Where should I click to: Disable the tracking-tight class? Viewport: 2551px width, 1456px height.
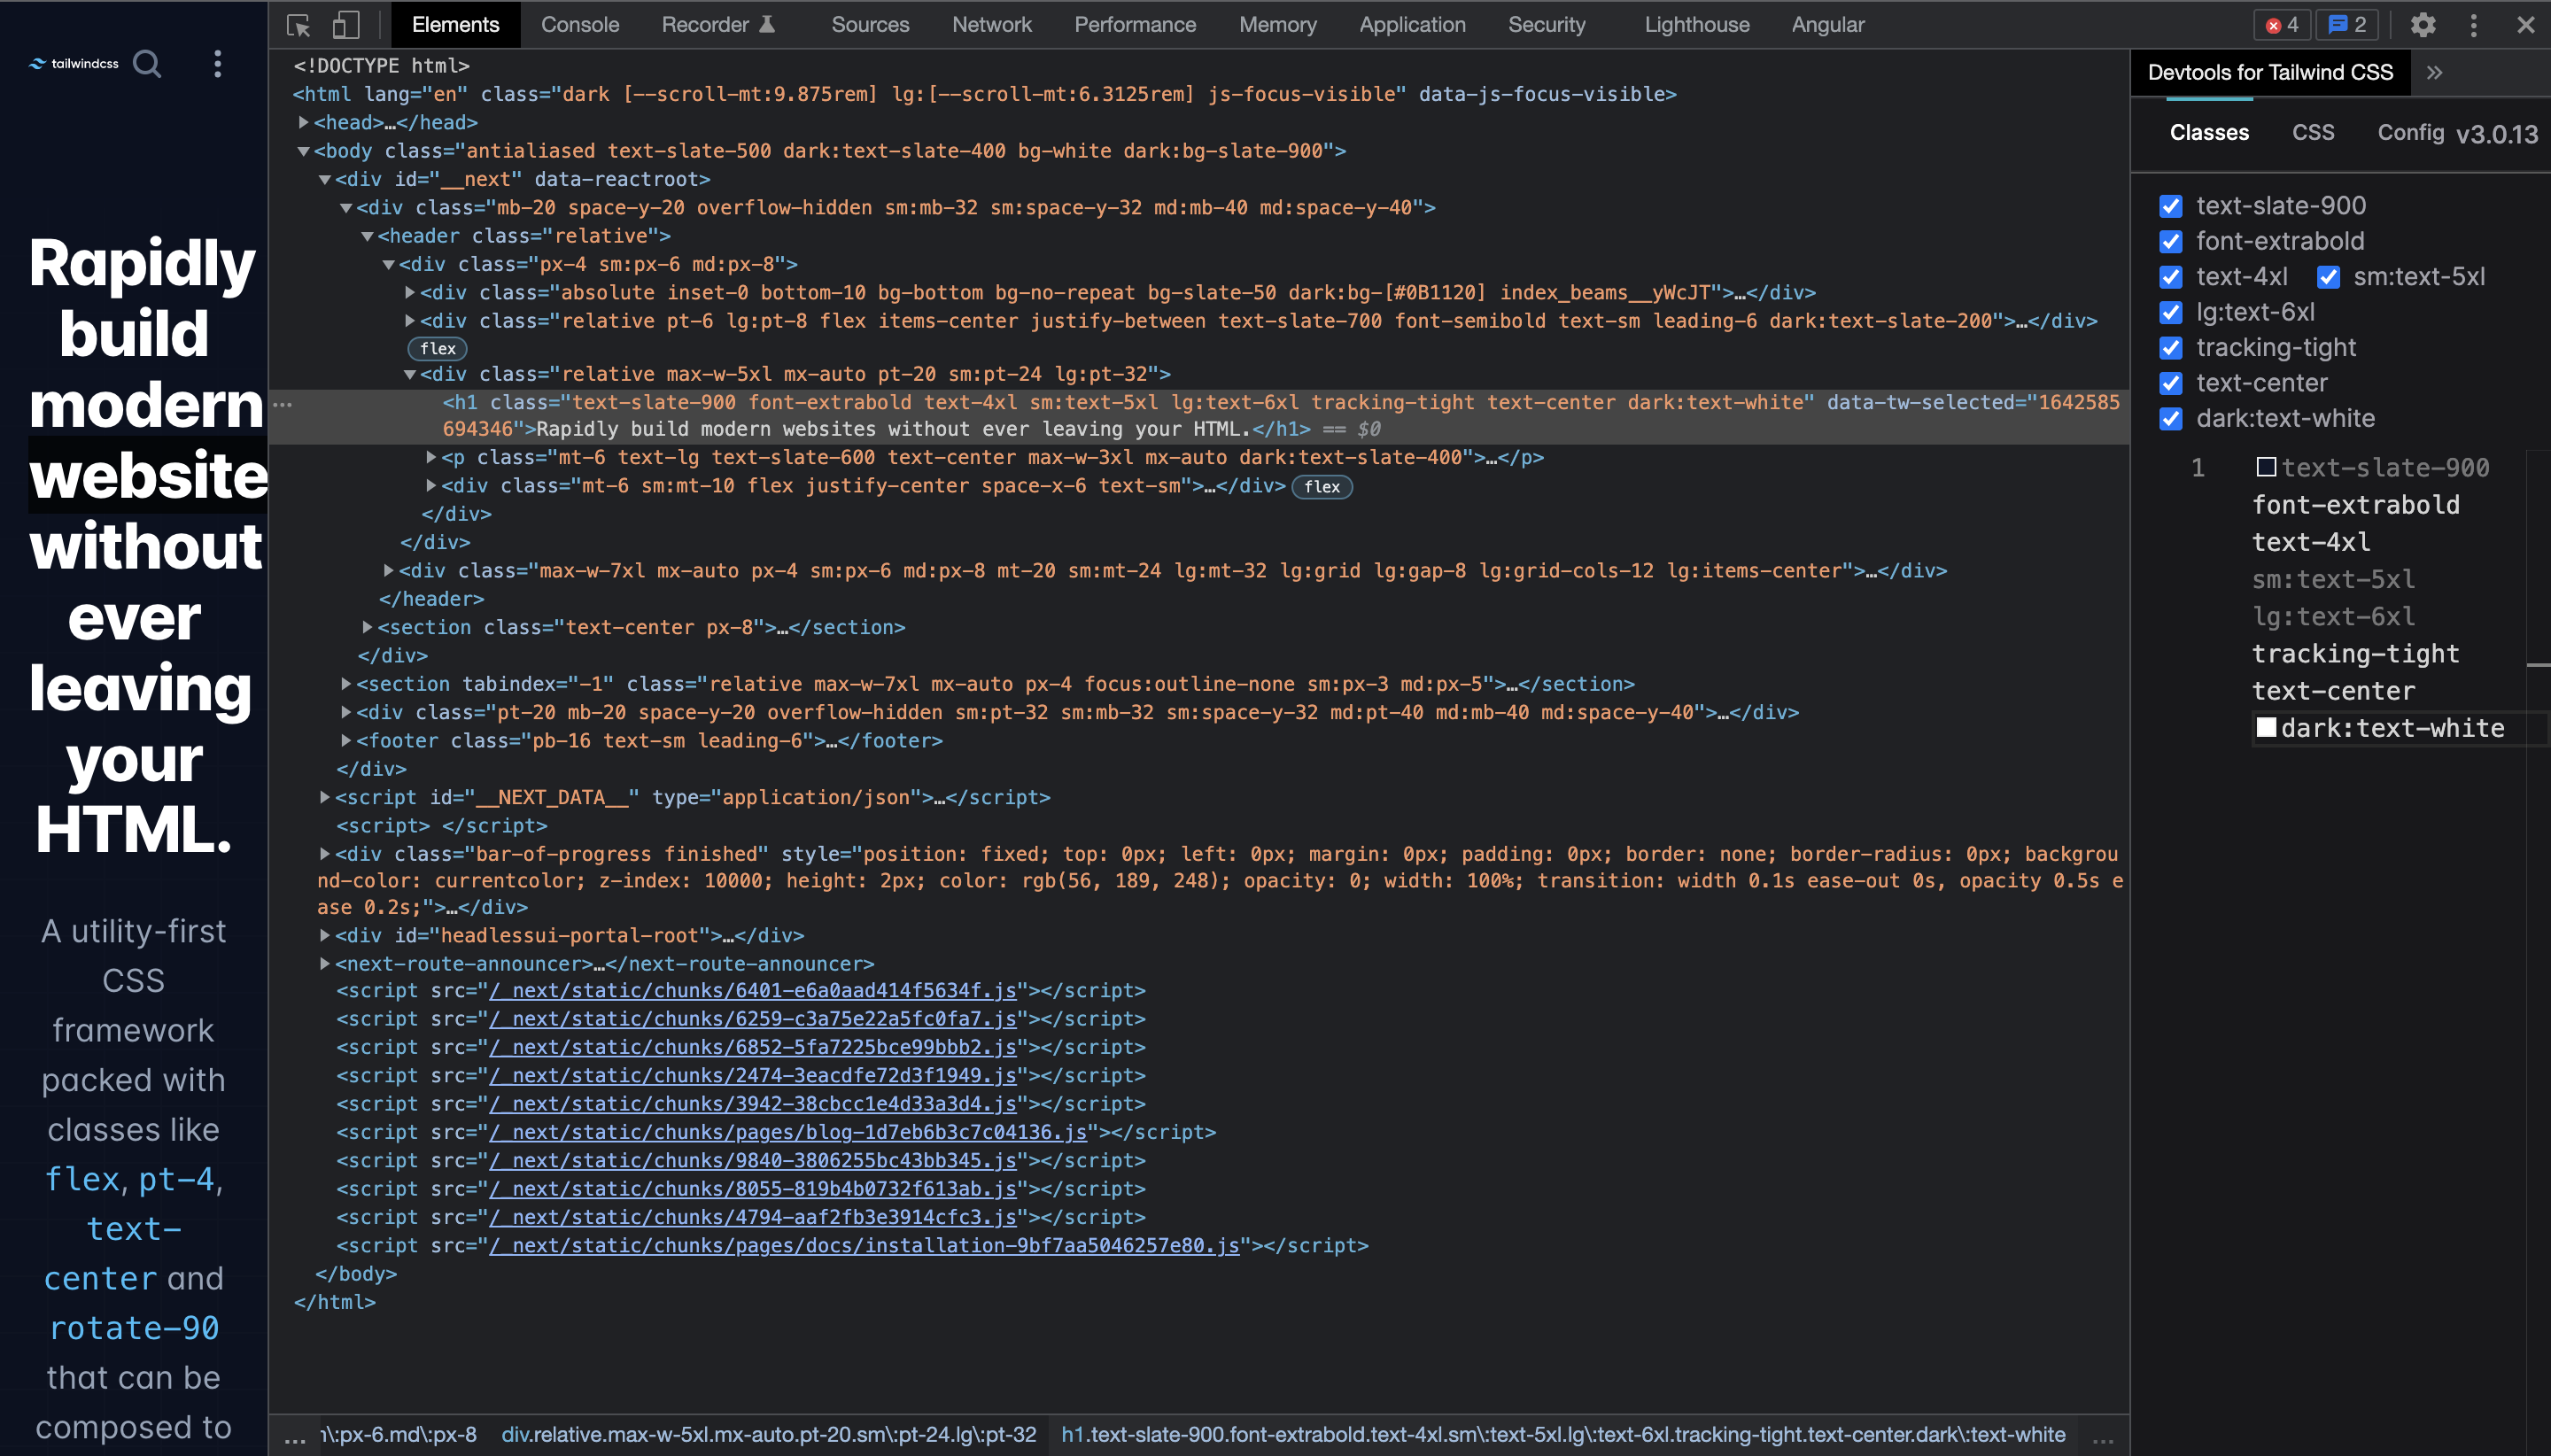coord(2170,348)
